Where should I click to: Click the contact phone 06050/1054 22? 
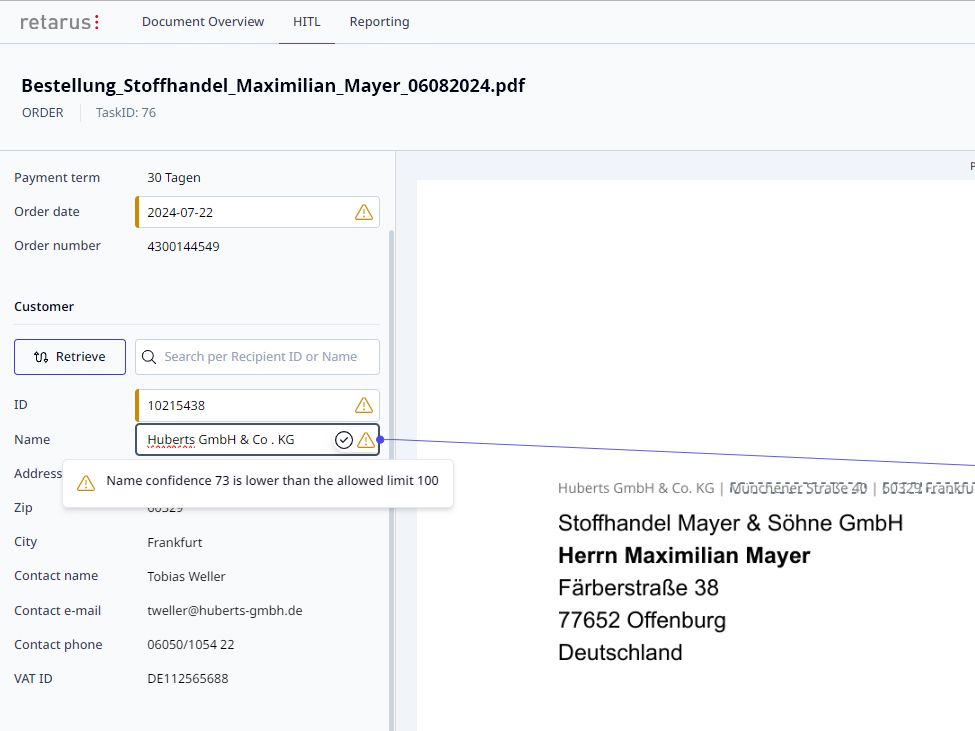(x=191, y=645)
